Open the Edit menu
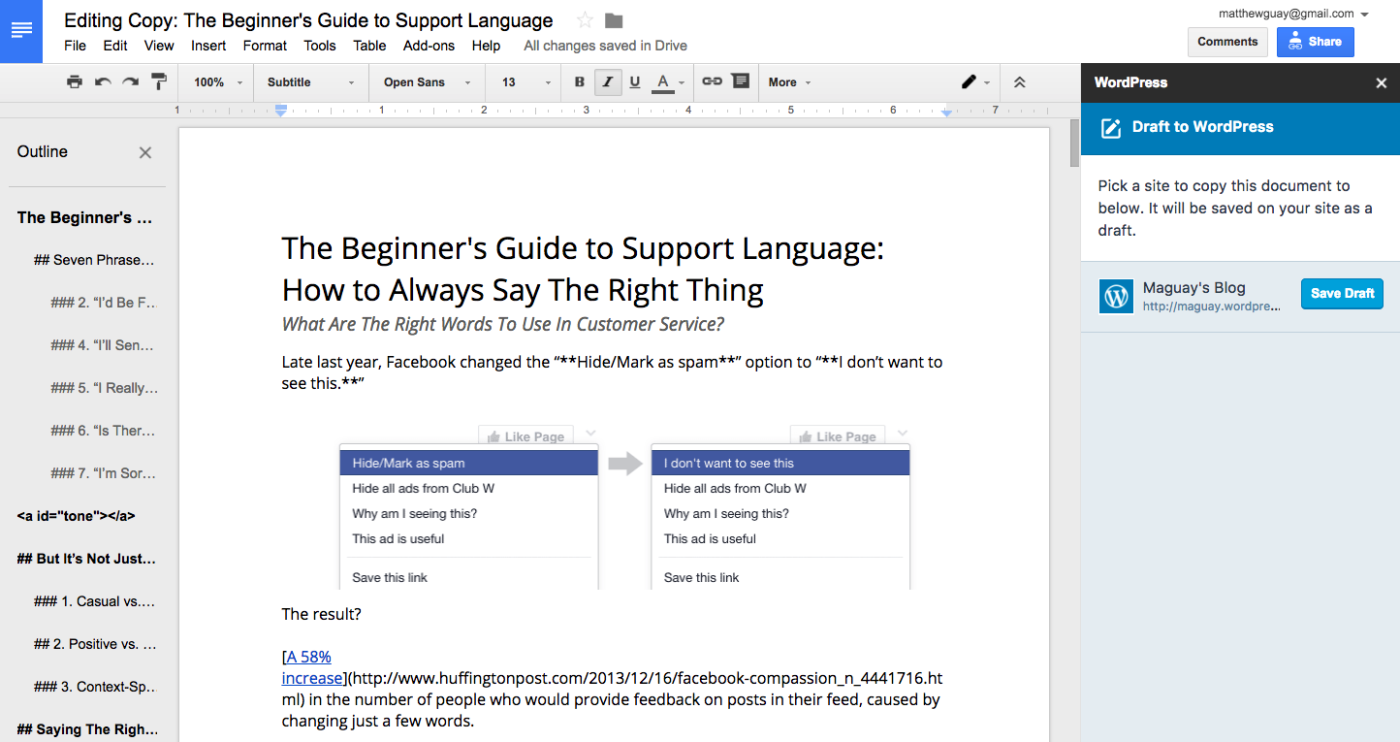This screenshot has height=742, width=1400. point(115,45)
